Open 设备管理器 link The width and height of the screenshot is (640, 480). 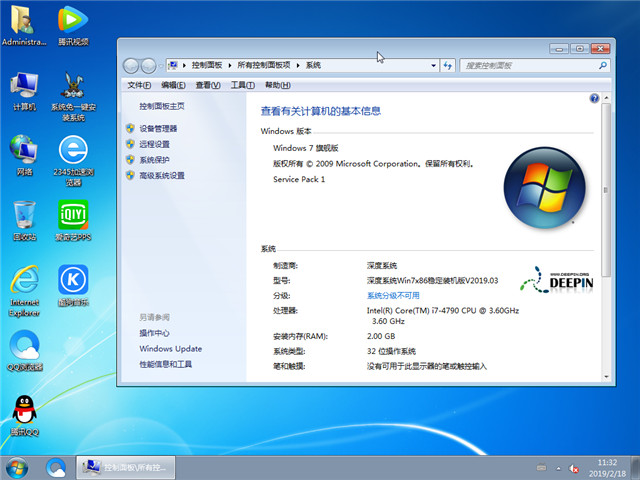tap(158, 129)
